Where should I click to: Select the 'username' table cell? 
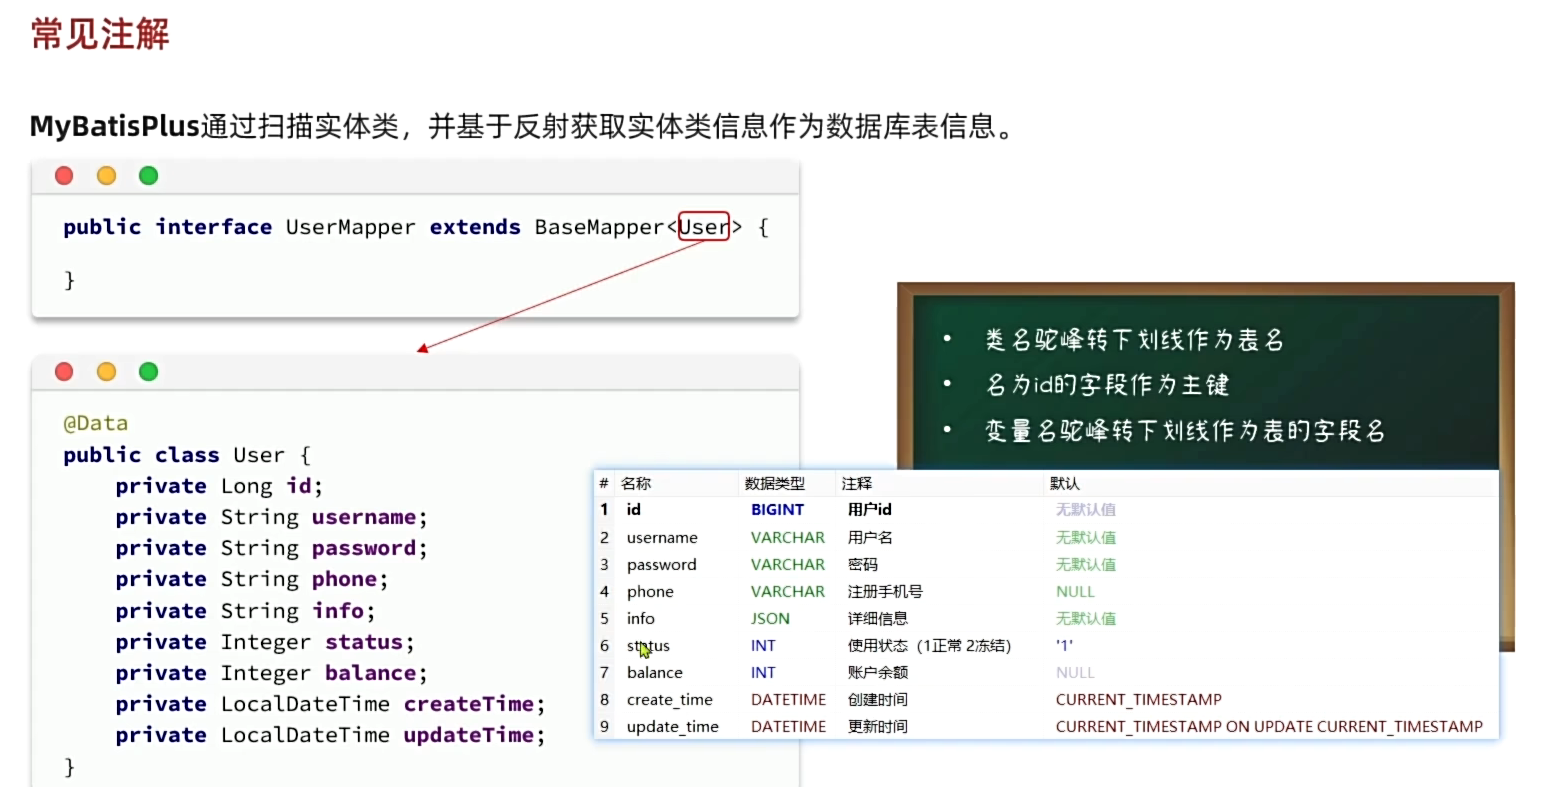pos(662,537)
